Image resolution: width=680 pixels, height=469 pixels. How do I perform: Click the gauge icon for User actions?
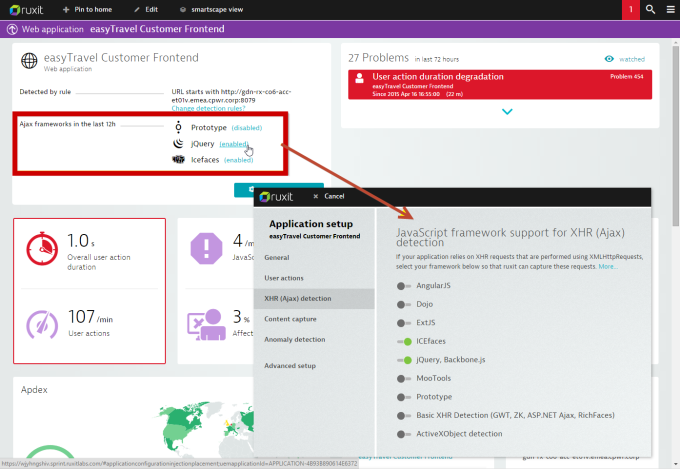click(x=42, y=325)
